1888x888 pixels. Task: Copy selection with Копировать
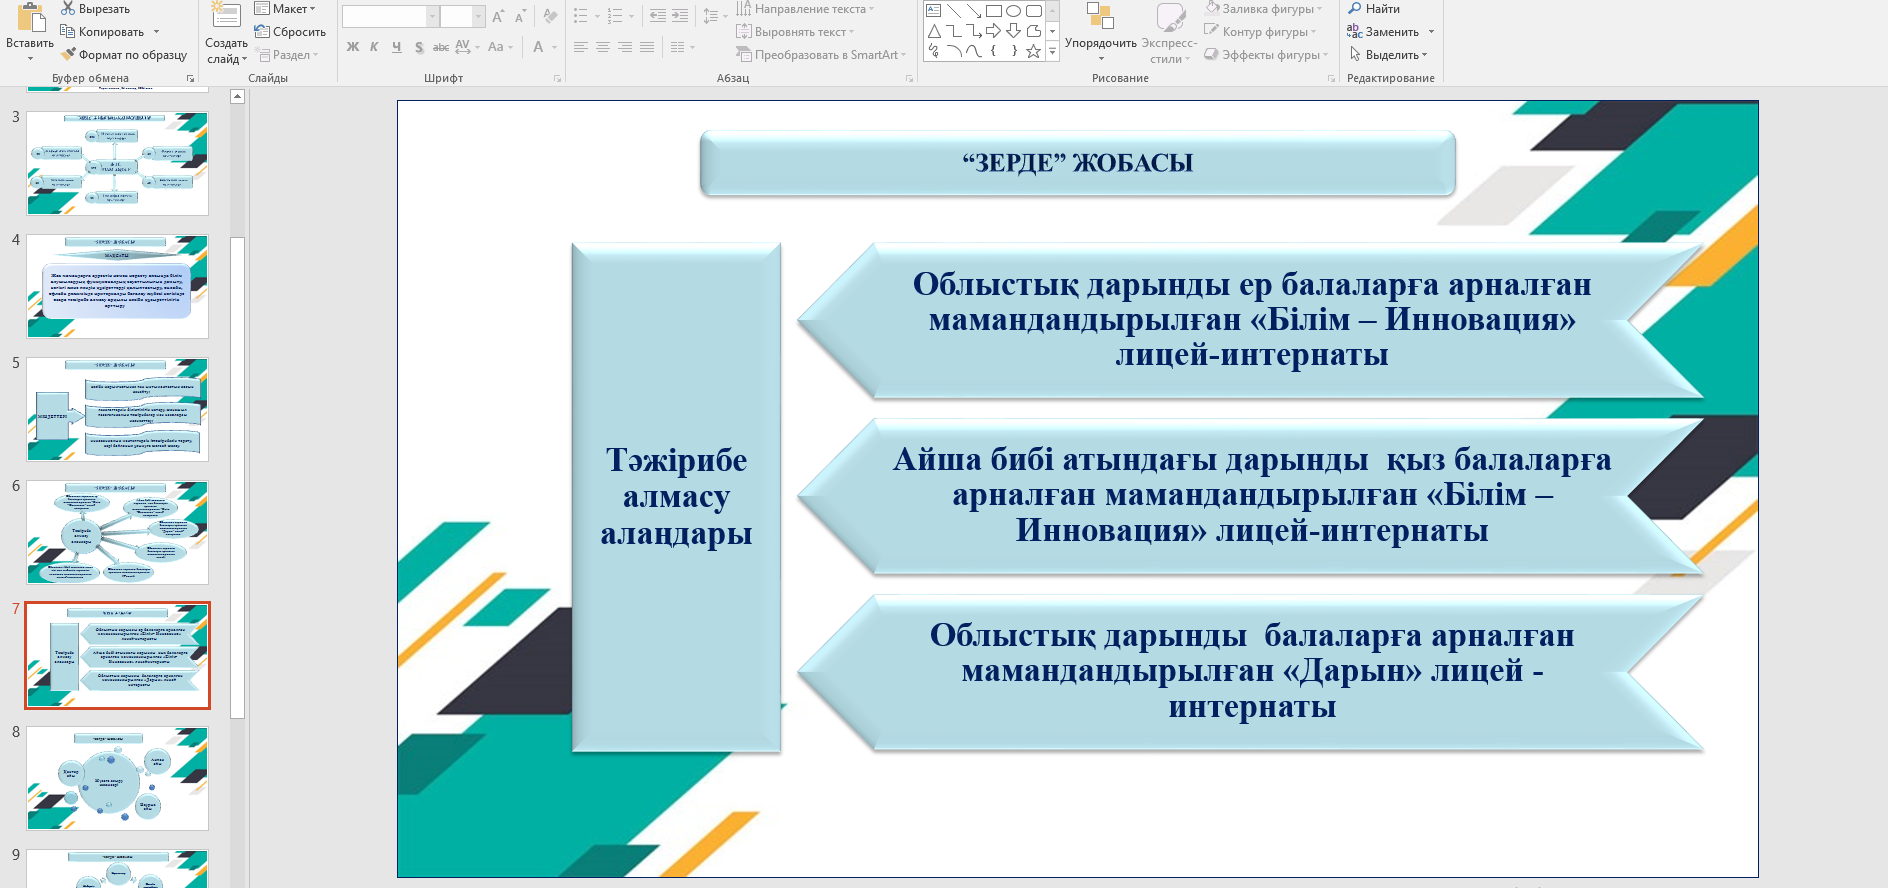coord(102,32)
